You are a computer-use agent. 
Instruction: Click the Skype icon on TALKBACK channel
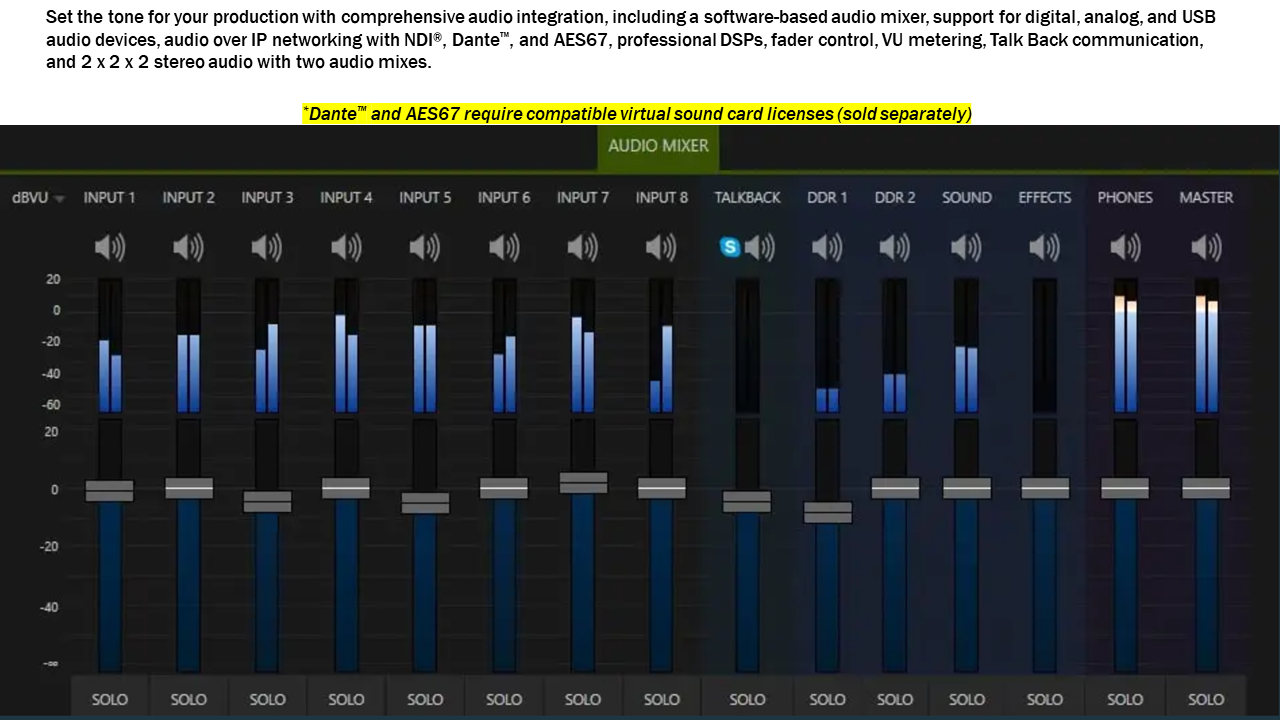pyautogui.click(x=731, y=247)
